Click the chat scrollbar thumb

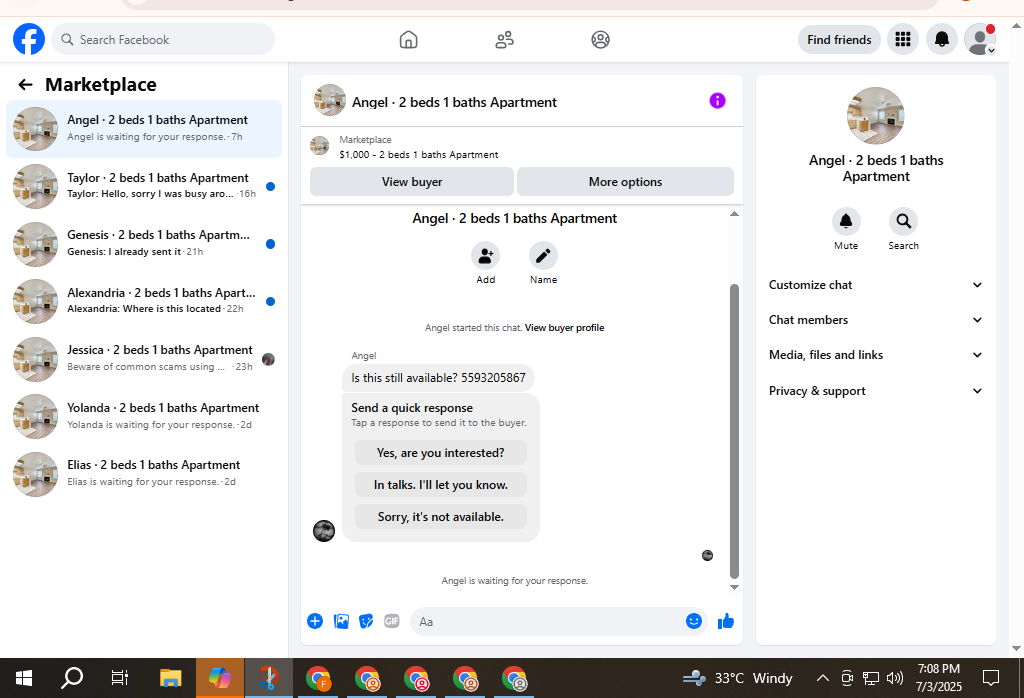(734, 431)
